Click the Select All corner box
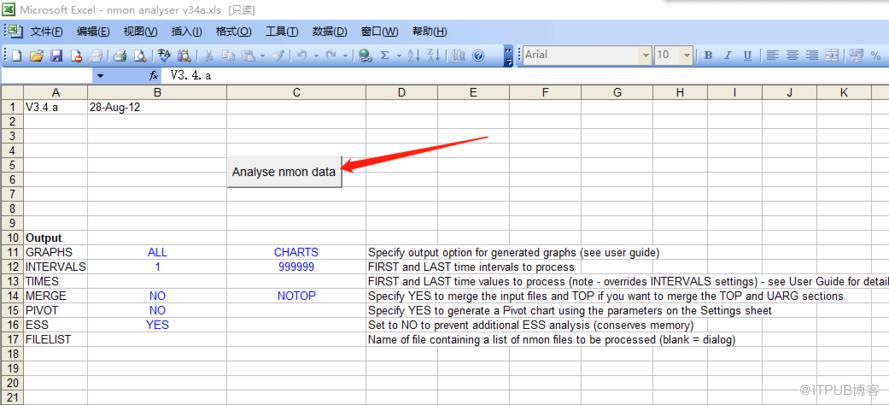Viewport: 889px width, 405px height. 11,92
